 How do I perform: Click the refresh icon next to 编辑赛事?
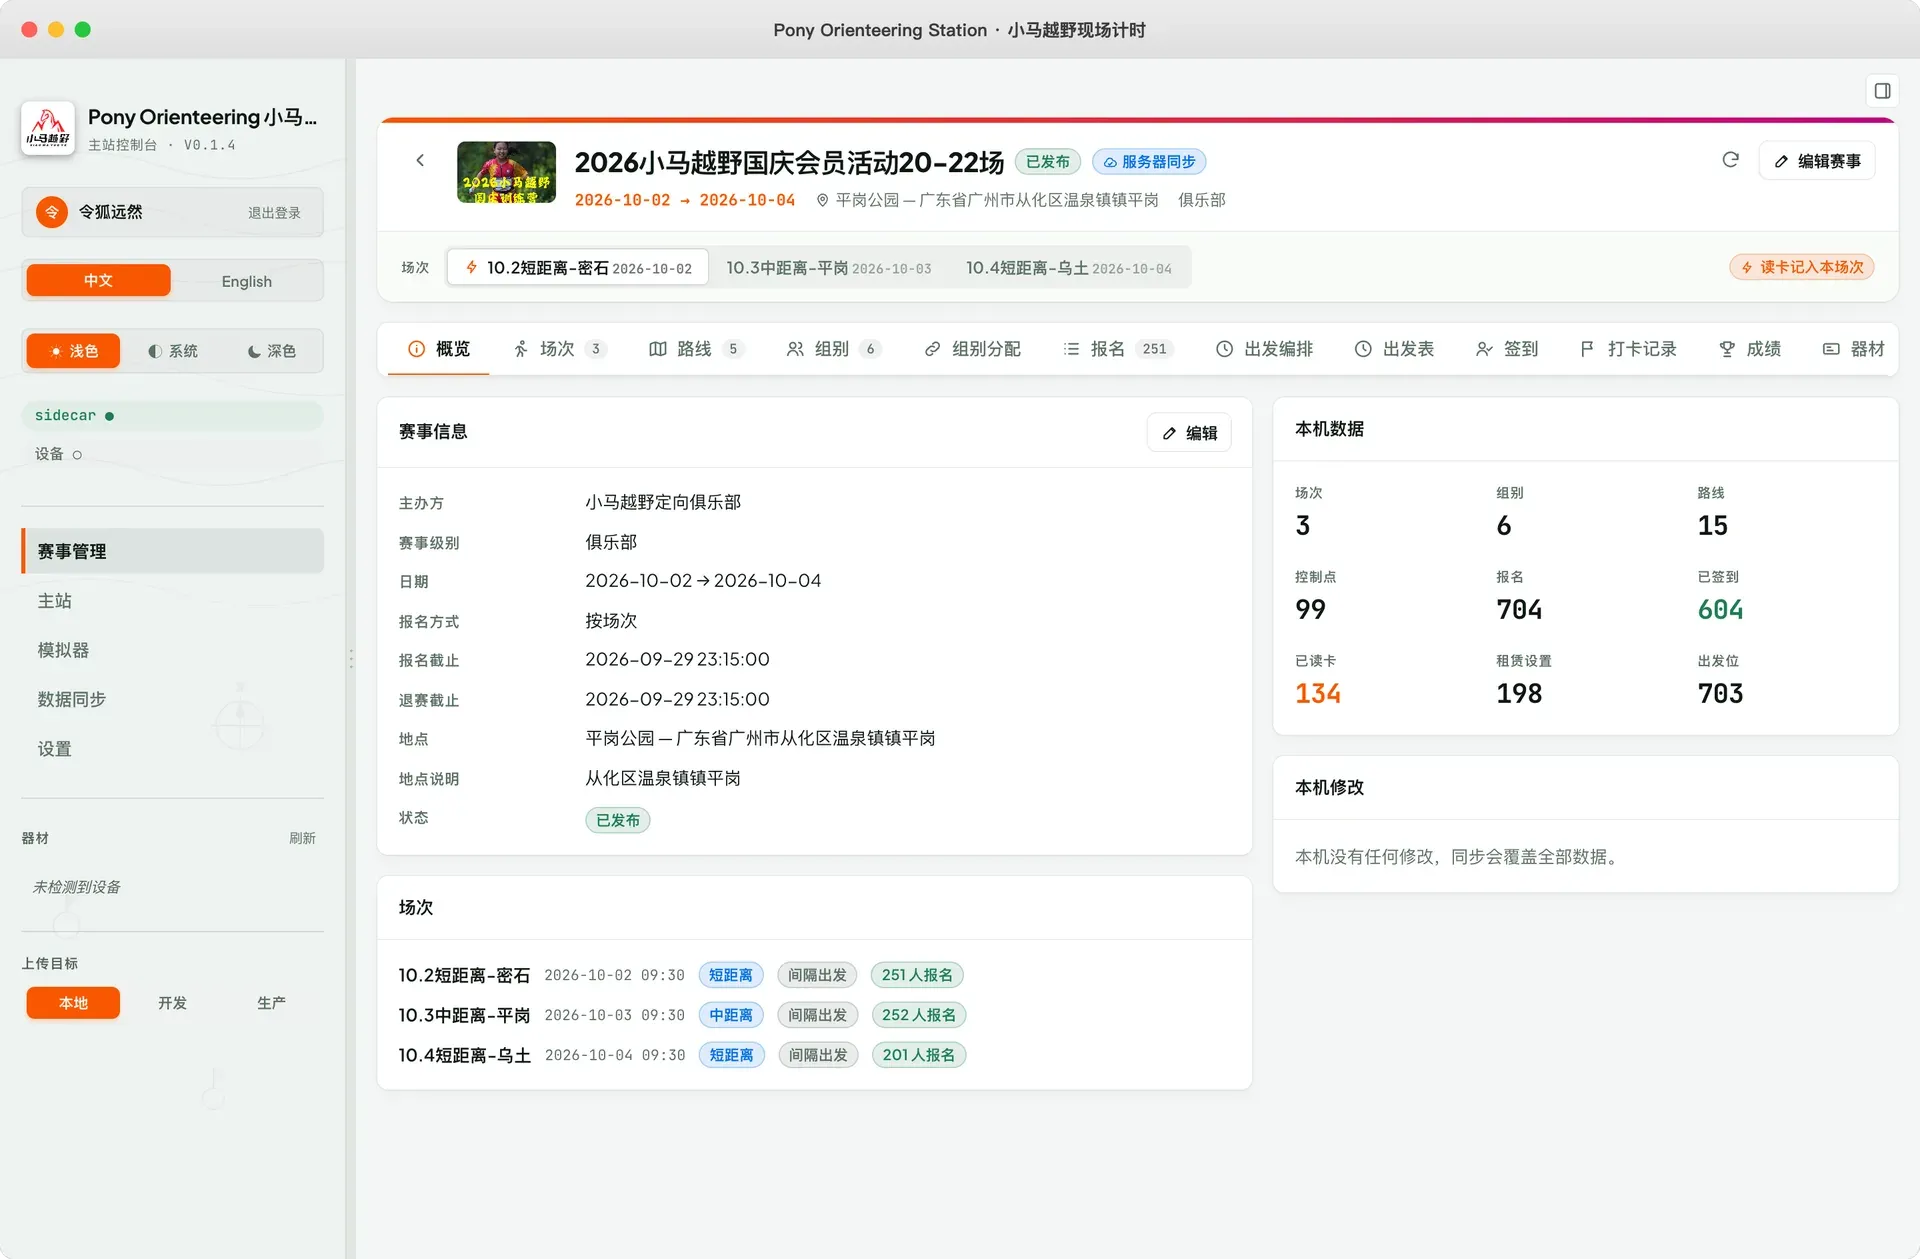tap(1731, 160)
